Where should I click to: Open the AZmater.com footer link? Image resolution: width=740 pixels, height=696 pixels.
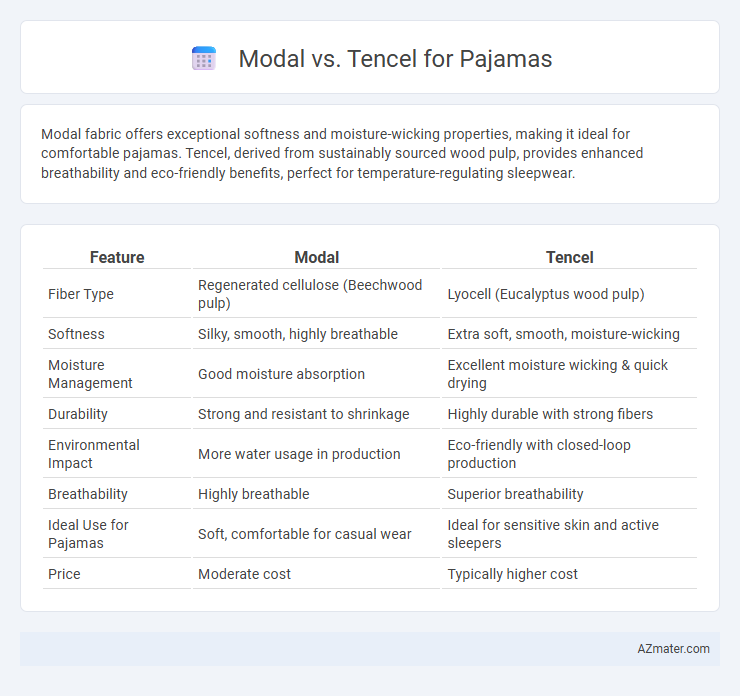click(x=673, y=649)
